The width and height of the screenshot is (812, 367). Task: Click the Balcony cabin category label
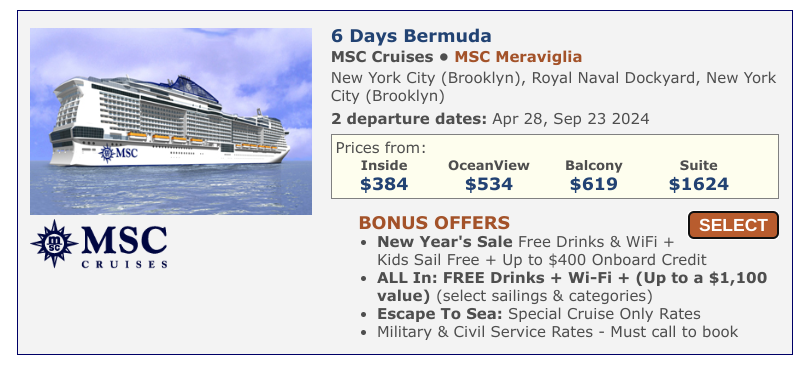[593, 166]
